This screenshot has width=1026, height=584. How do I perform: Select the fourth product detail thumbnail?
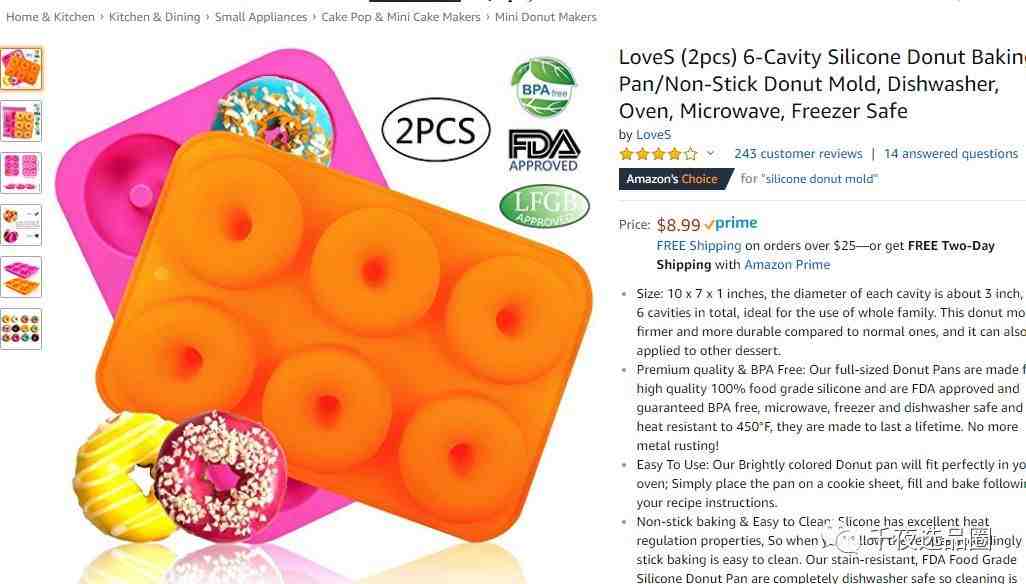(x=21, y=225)
